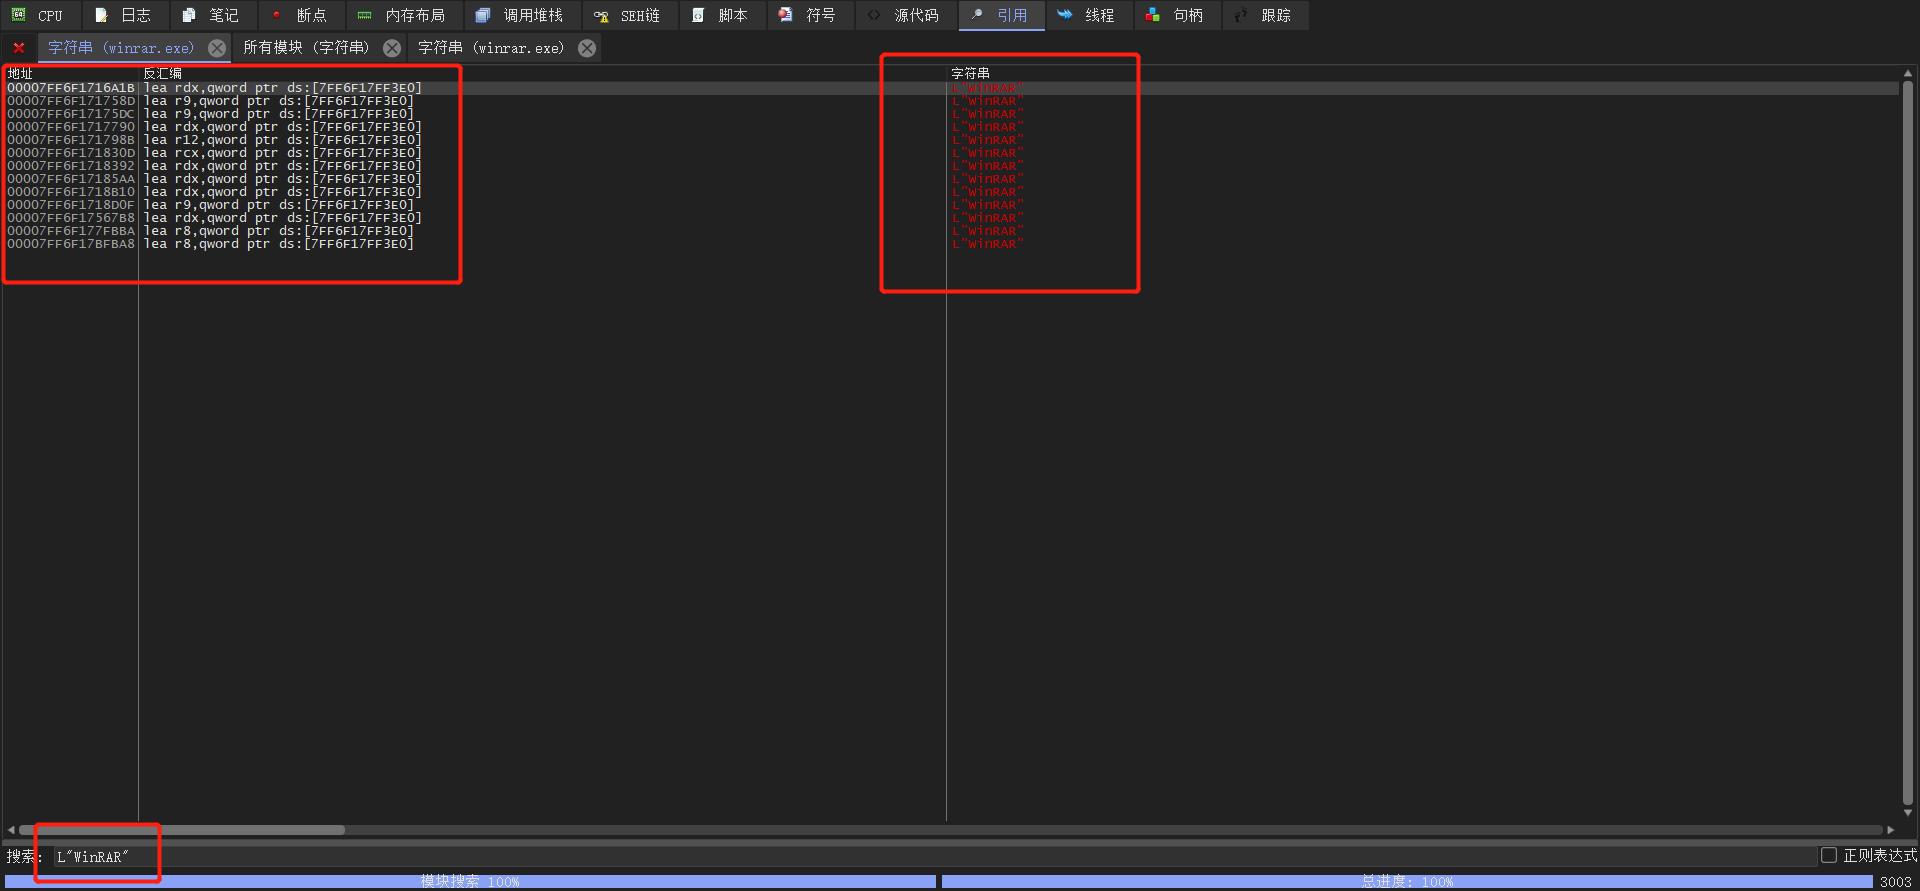This screenshot has width=1920, height=891.
Task: Click the red X close-all icon
Action: [18, 48]
